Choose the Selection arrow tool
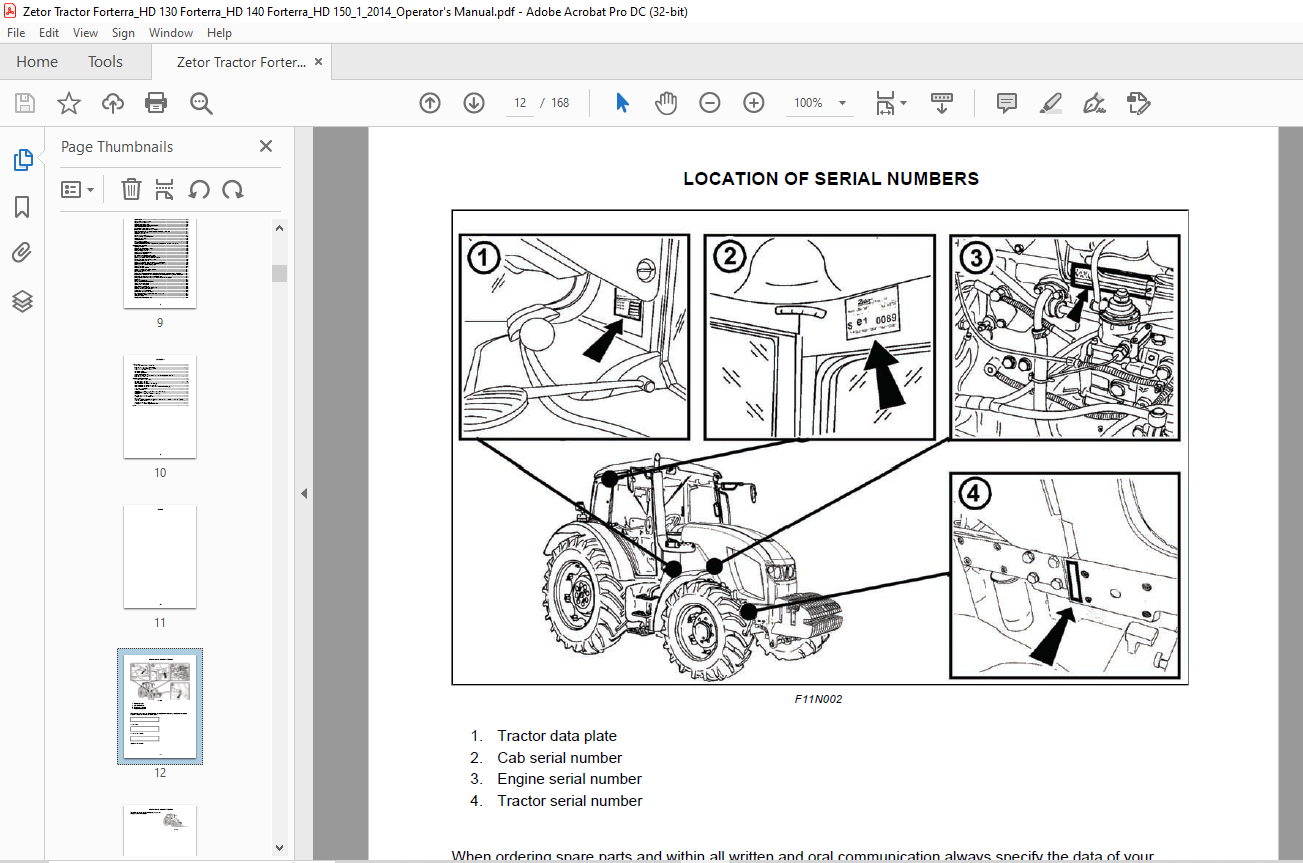This screenshot has height=863, width=1303. [x=622, y=103]
